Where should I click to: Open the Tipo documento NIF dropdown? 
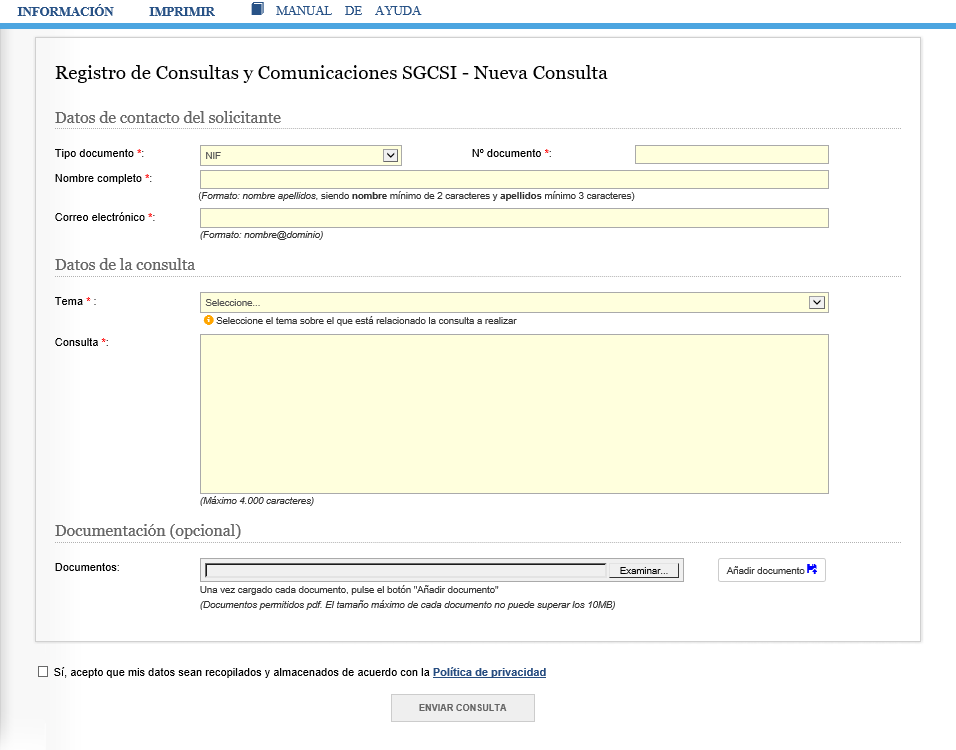[291, 155]
